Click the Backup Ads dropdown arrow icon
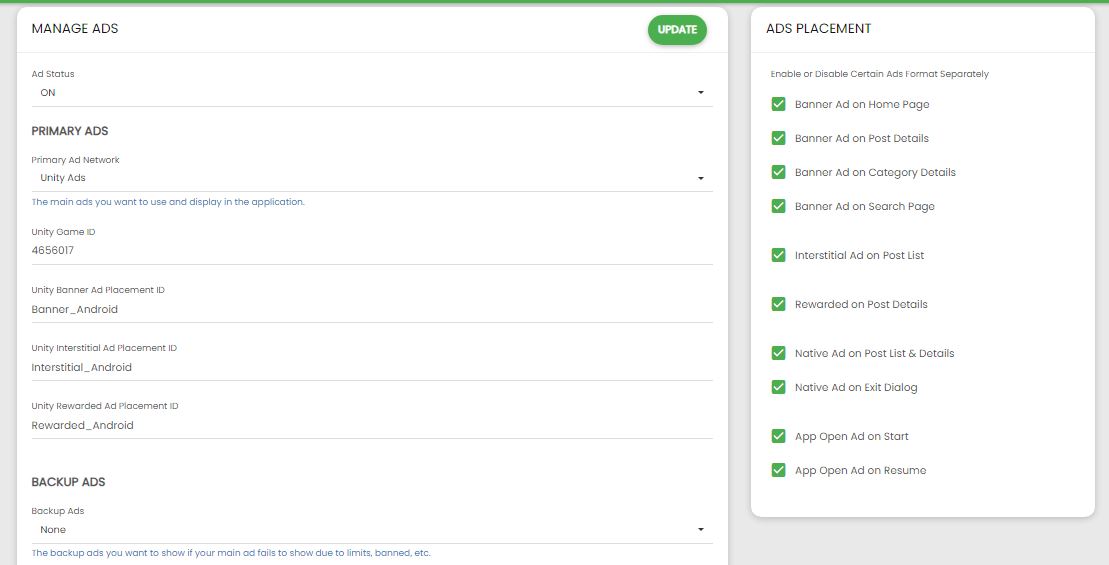The image size is (1109, 565). (701, 530)
